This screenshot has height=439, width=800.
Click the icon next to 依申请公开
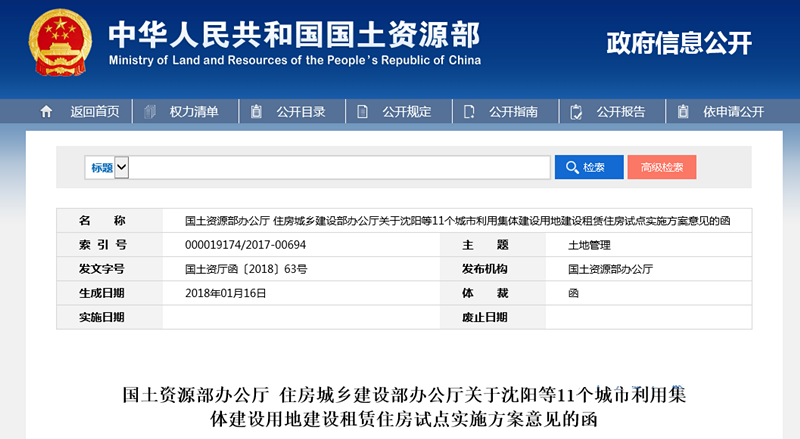(683, 112)
